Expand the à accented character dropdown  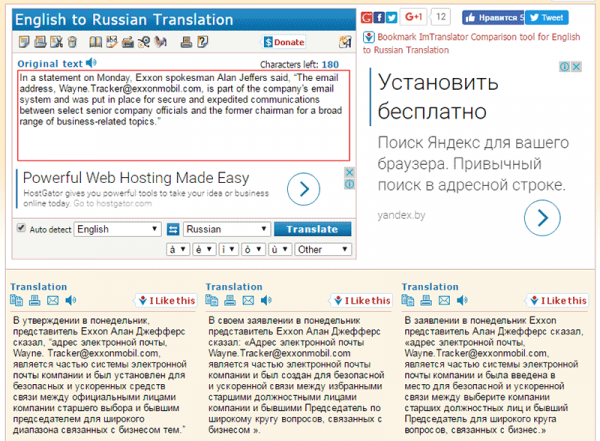[178, 250]
